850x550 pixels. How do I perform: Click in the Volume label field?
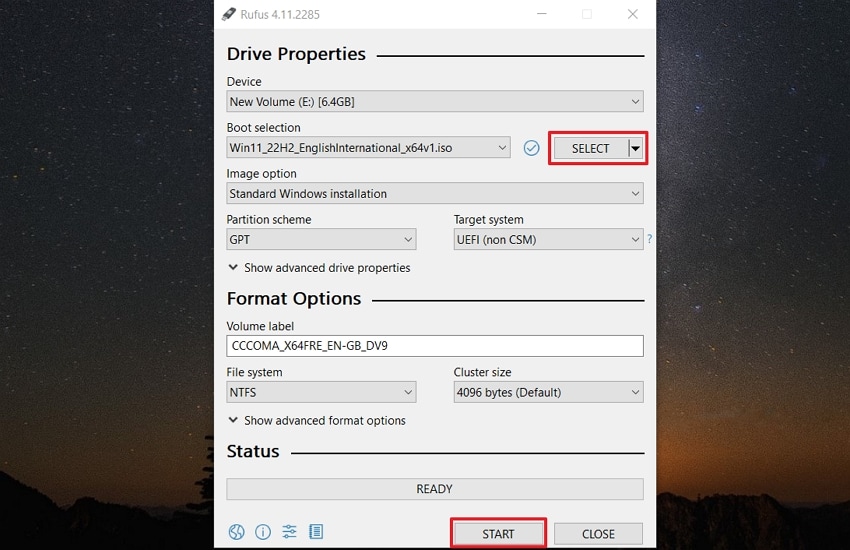(x=435, y=346)
